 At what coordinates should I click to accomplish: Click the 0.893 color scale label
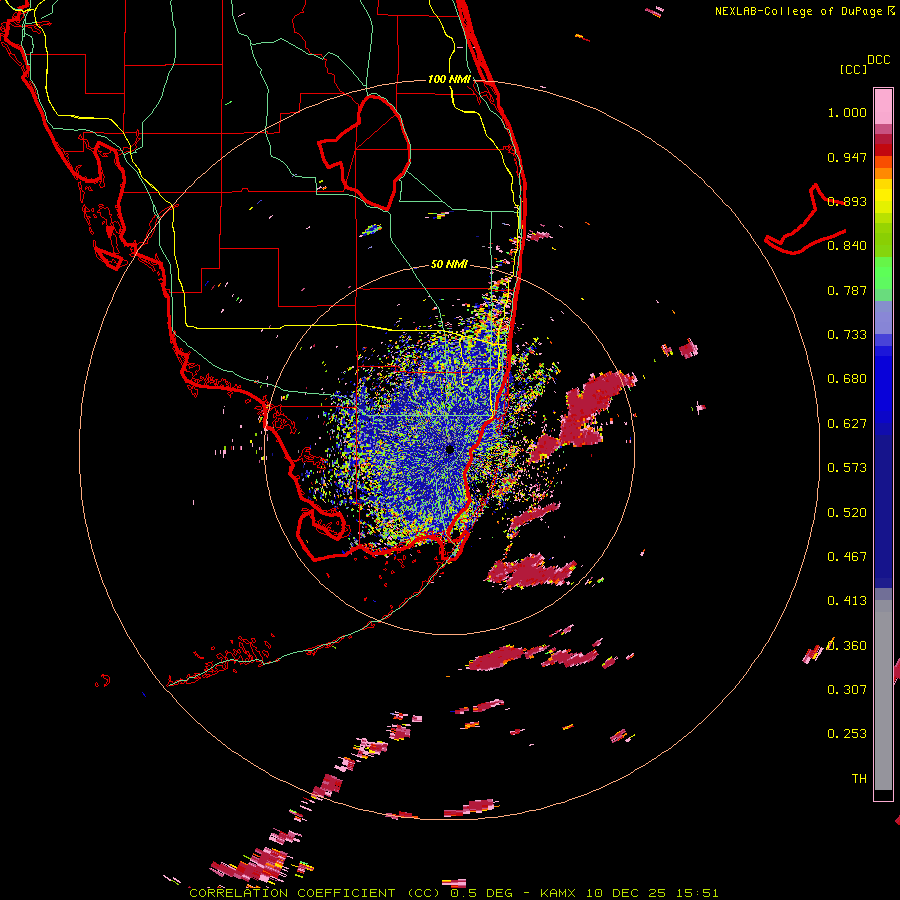coord(847,201)
